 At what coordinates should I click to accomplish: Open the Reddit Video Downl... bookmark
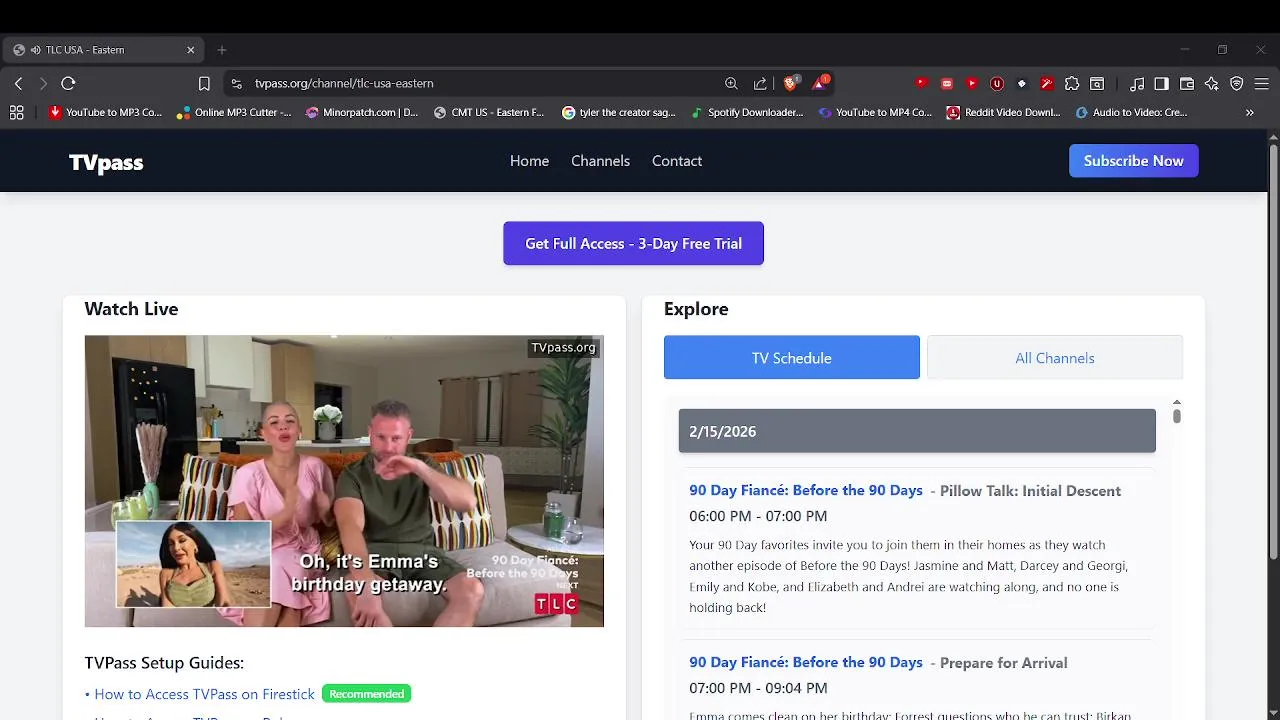point(1003,113)
